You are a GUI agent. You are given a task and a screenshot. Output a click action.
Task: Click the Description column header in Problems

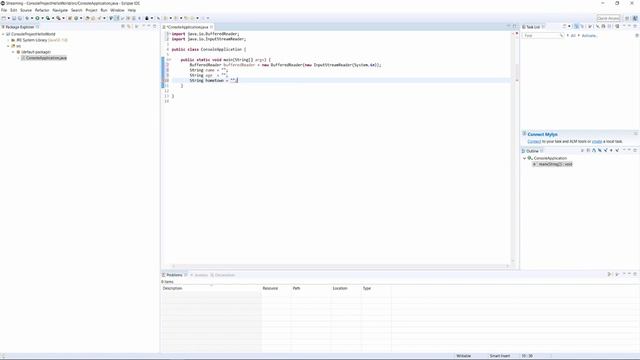point(211,288)
